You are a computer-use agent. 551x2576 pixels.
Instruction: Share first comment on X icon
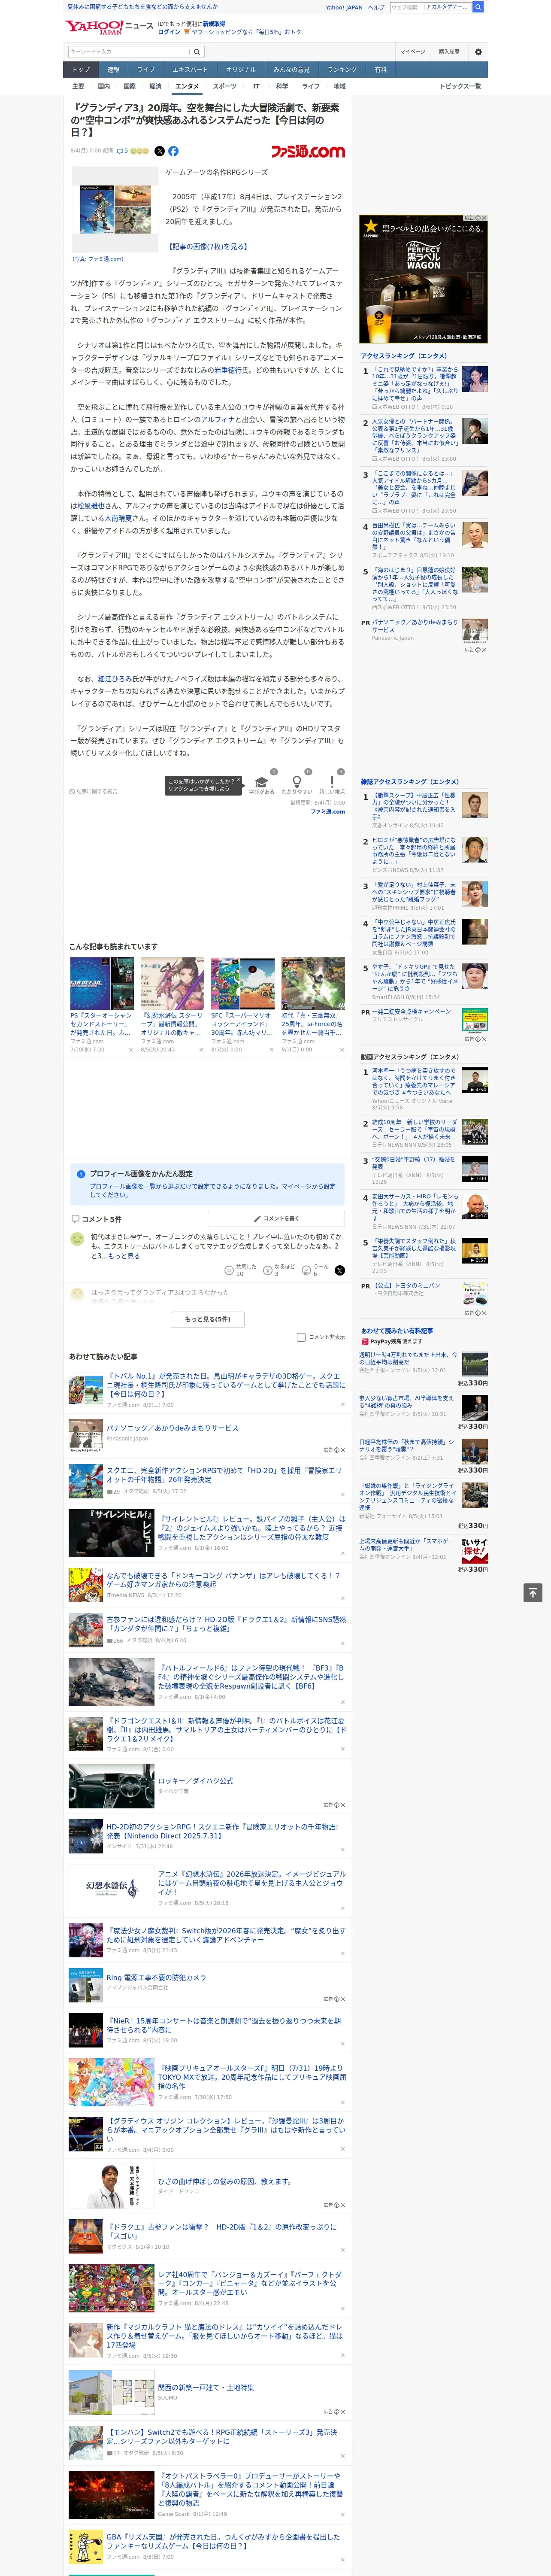pos(339,1270)
